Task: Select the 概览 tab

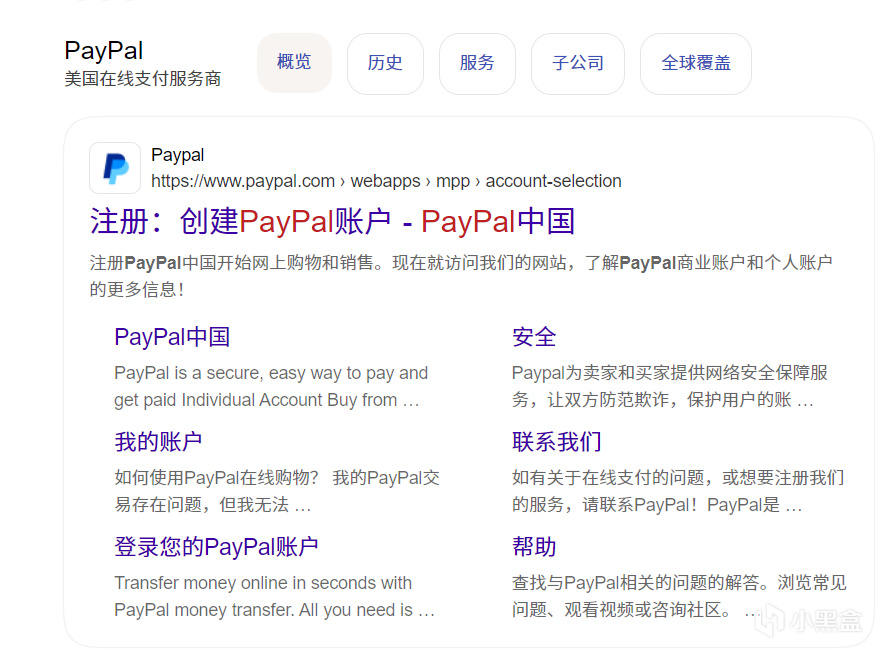Action: 294,62
